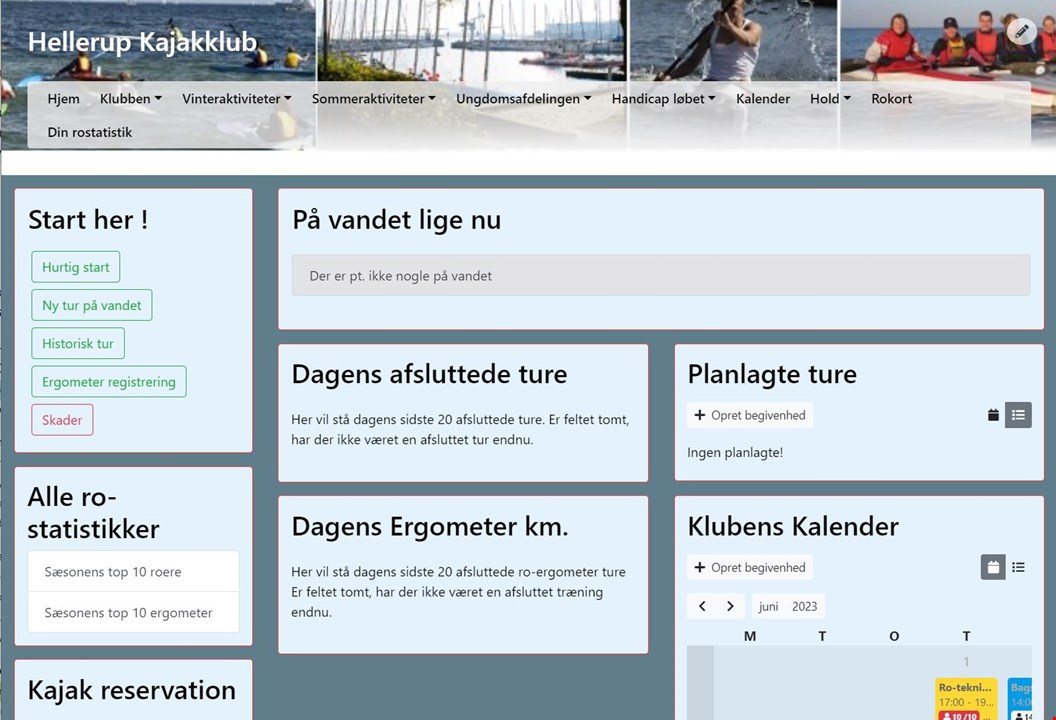Go to the next calendar month
Viewport: 1056px width, 720px height.
[731, 606]
